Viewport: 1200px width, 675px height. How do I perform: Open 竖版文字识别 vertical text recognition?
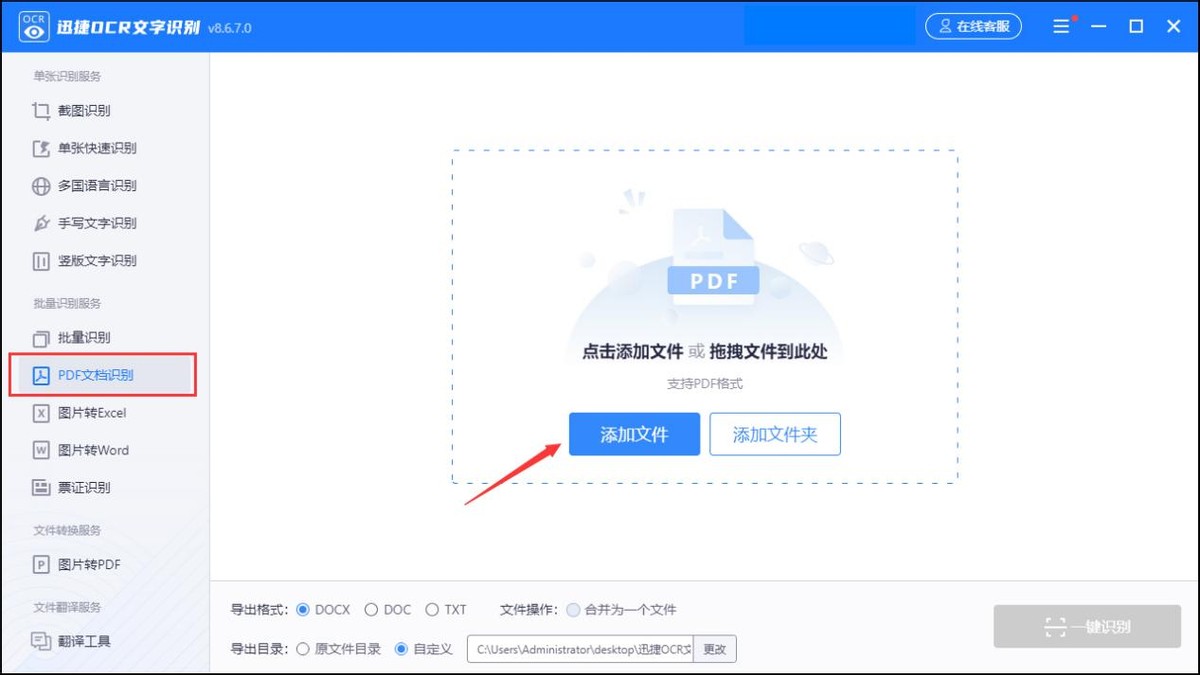coord(90,260)
